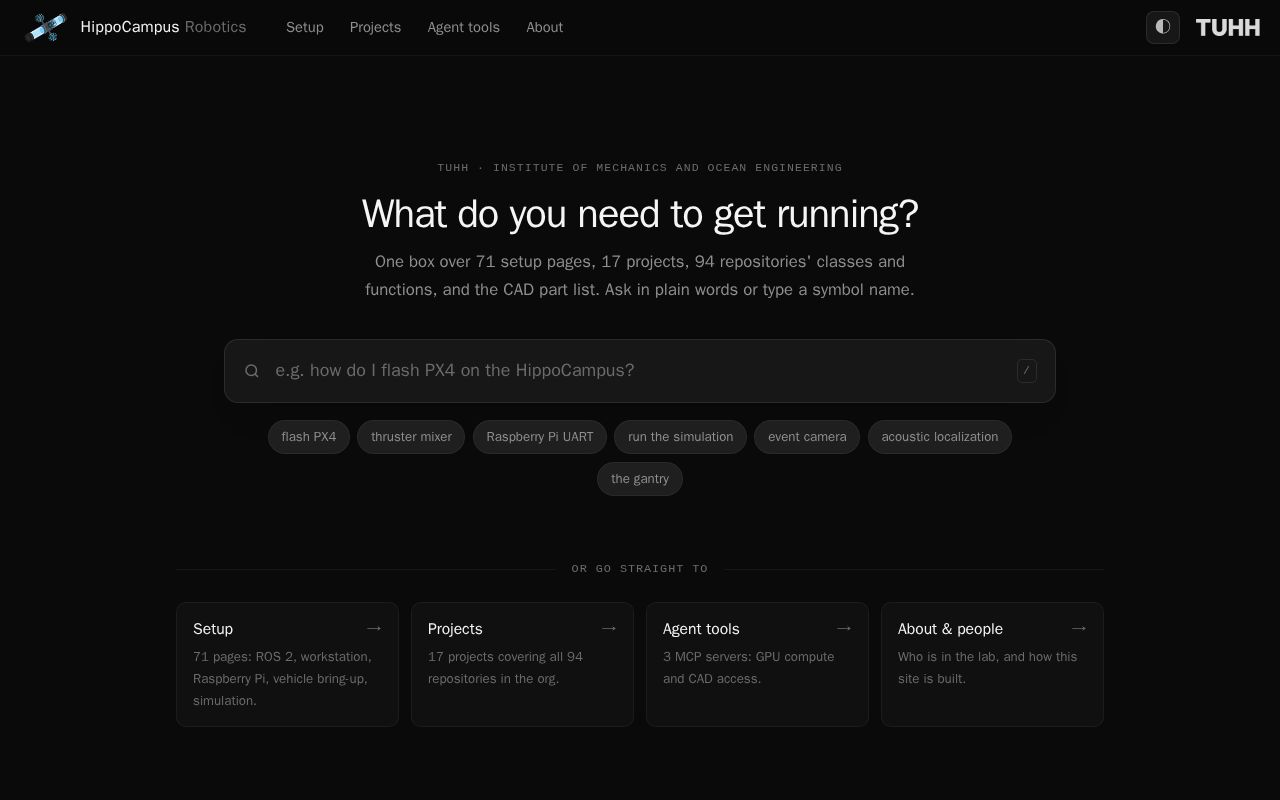Click "One box over 71 setup pages" subtitle
This screenshot has width=1280, height=800.
pyautogui.click(x=485, y=262)
